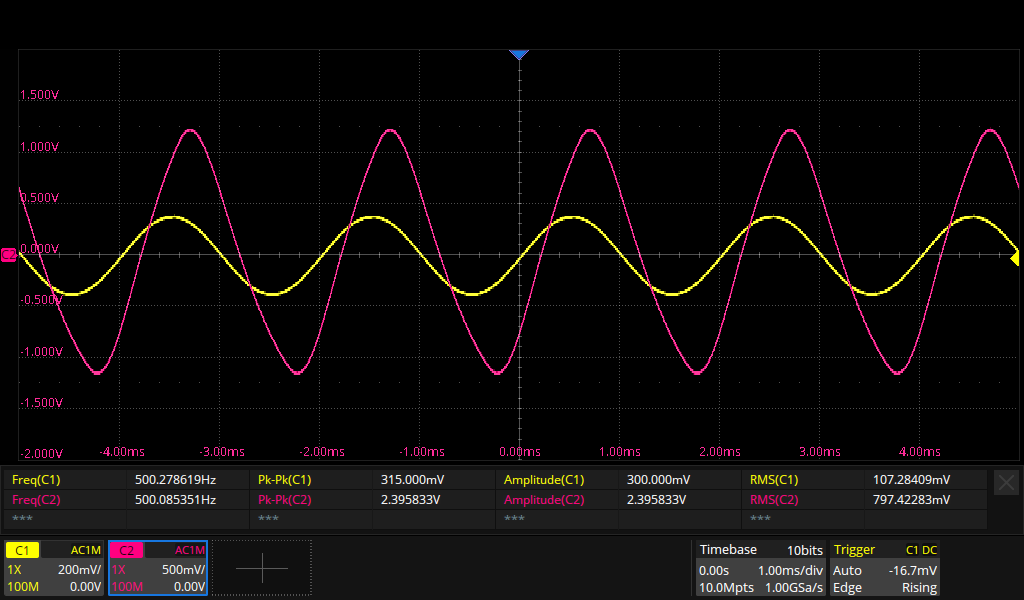The width and height of the screenshot is (1024, 600).
Task: Toggle the pink C2 channel label
Action: pos(127,550)
